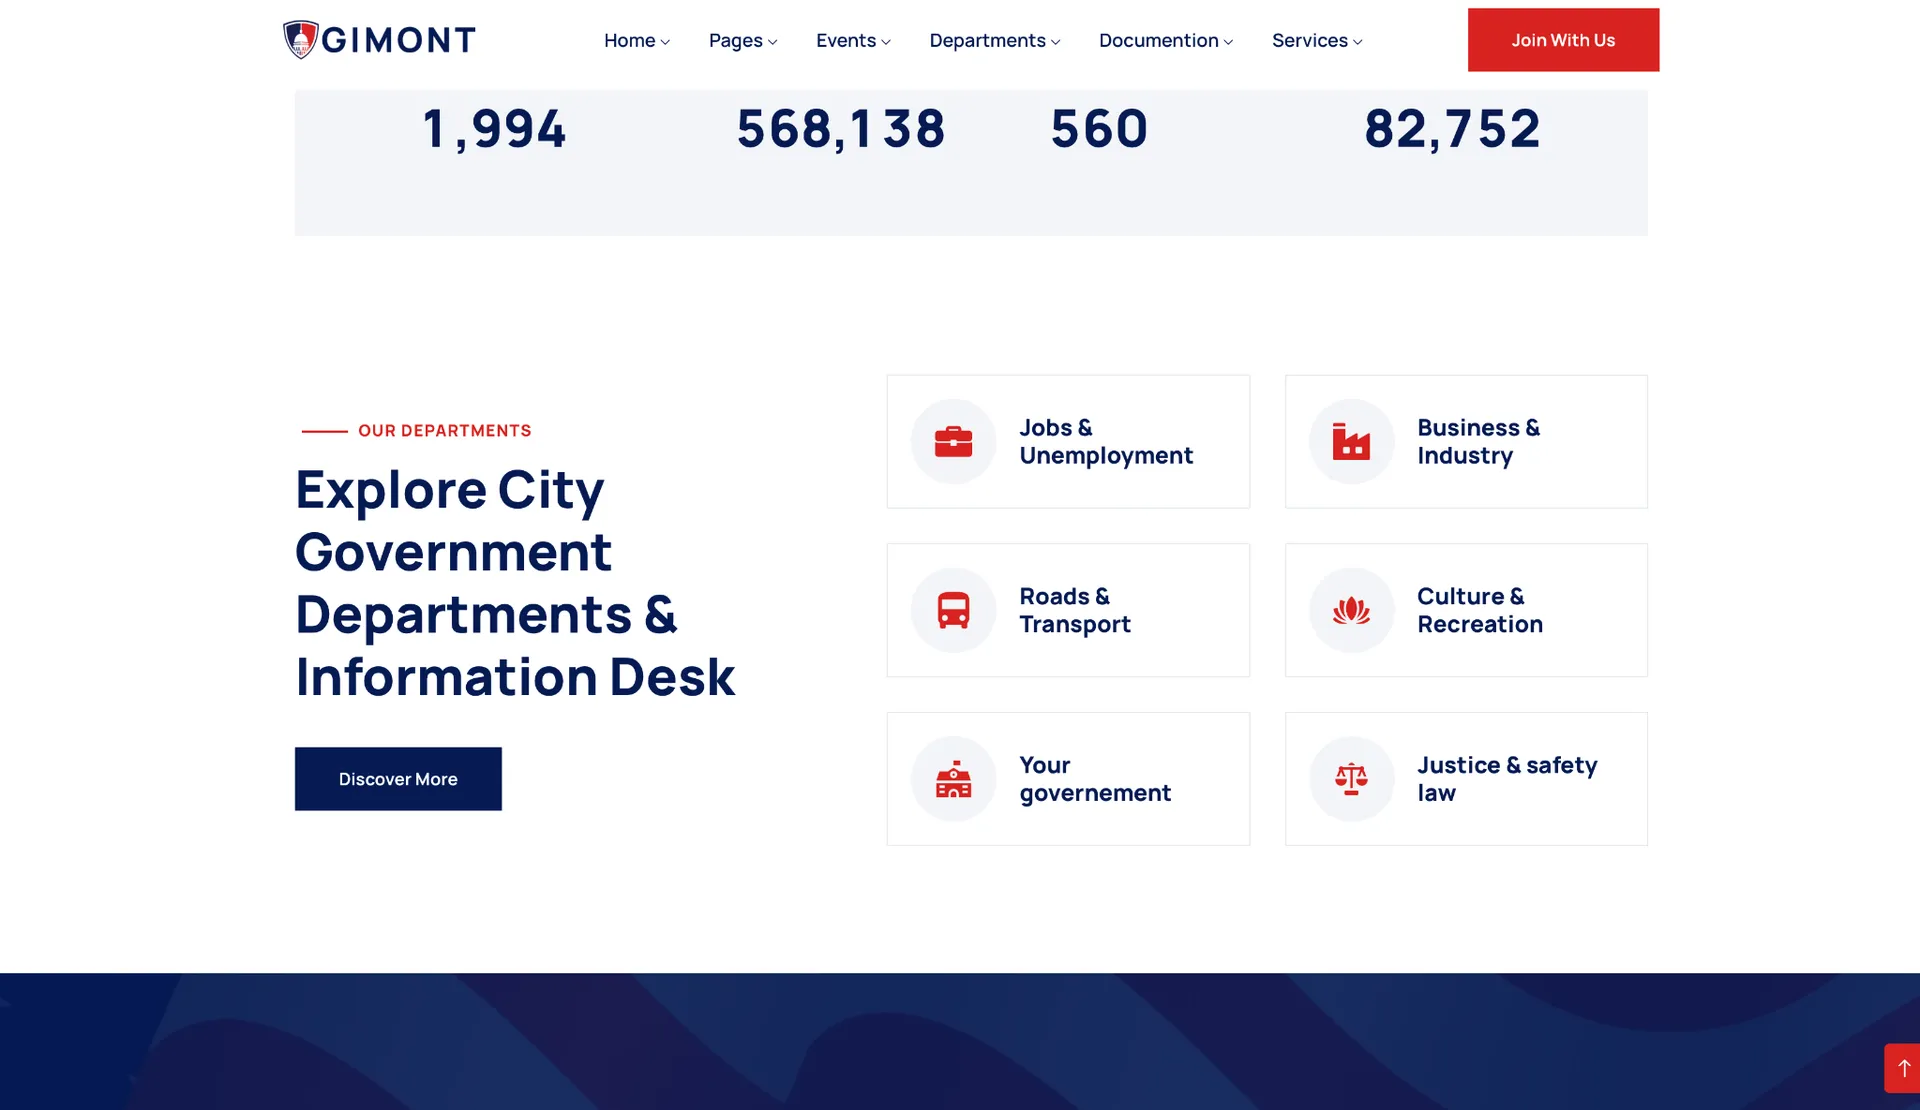The image size is (1920, 1110).
Task: Click the bus icon for Roads & Transport
Action: click(x=953, y=610)
